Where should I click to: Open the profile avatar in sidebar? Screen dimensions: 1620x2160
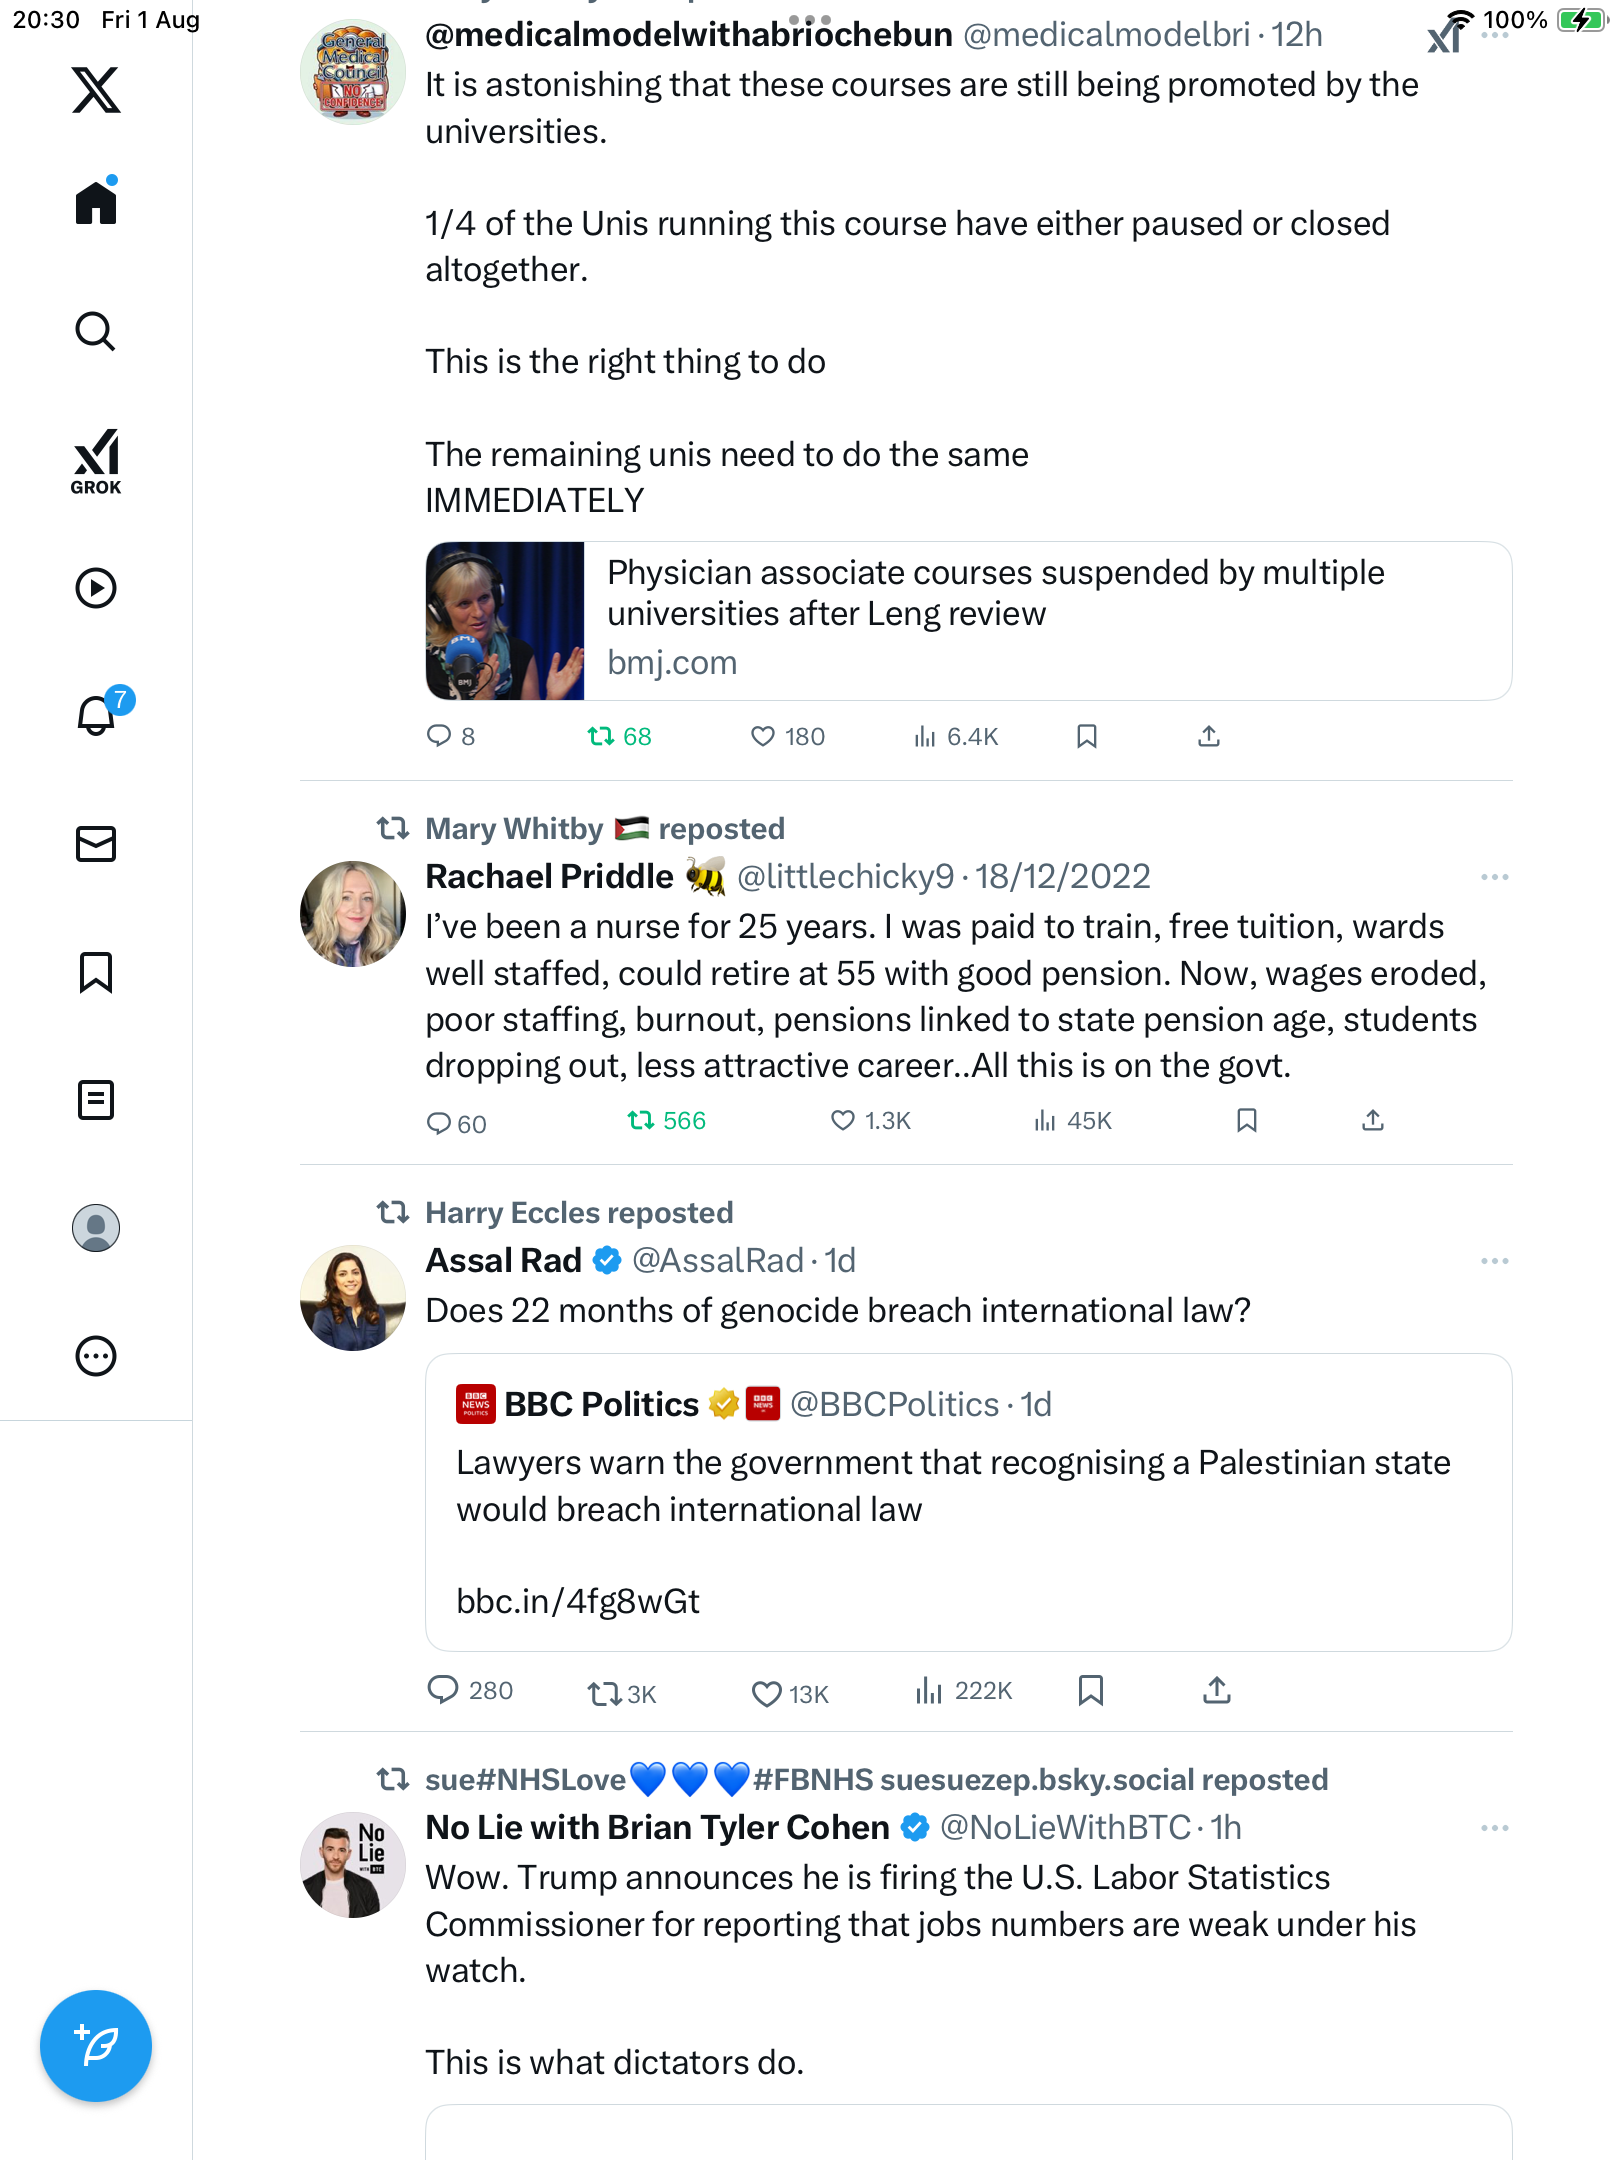[x=96, y=1228]
